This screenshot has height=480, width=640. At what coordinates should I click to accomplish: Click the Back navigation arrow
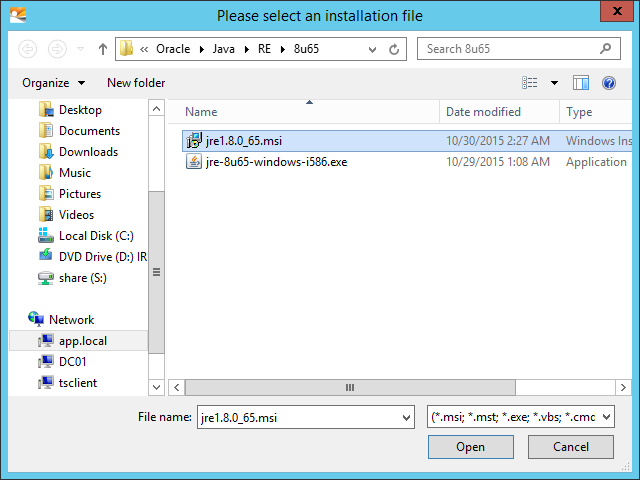[27, 49]
